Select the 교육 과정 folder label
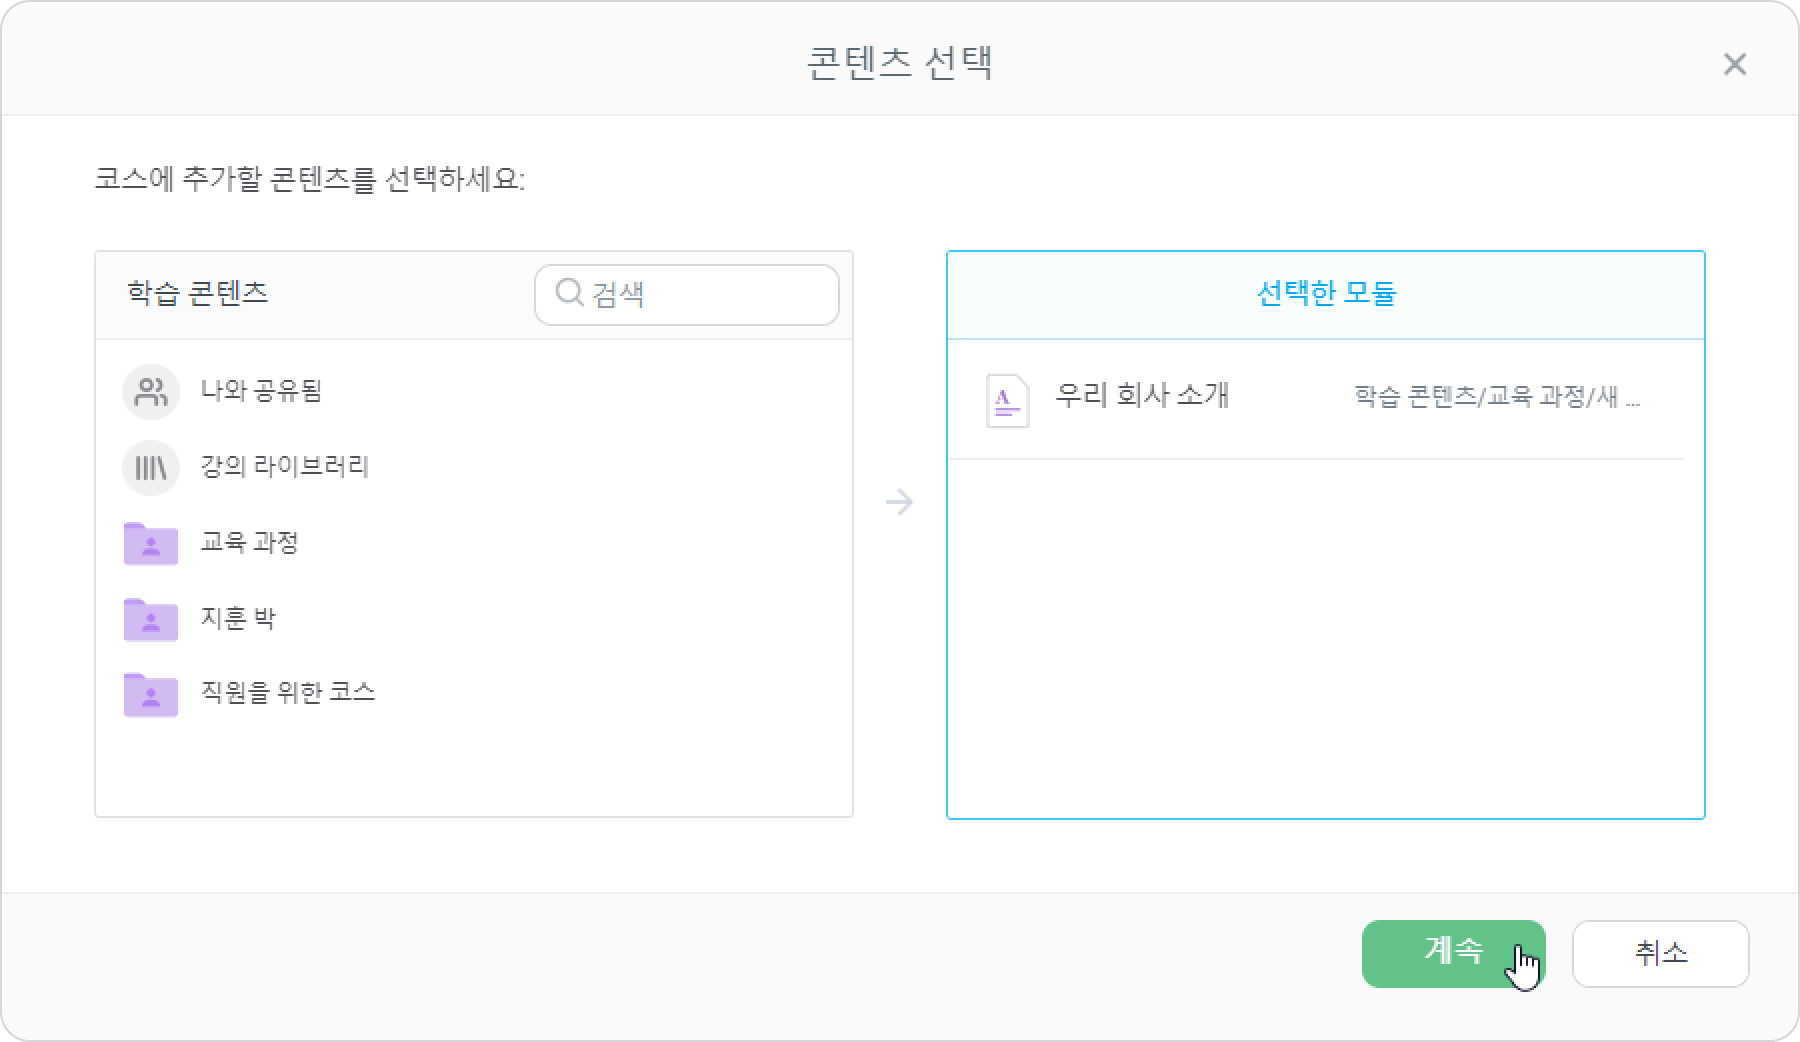This screenshot has height=1042, width=1800. [x=249, y=542]
